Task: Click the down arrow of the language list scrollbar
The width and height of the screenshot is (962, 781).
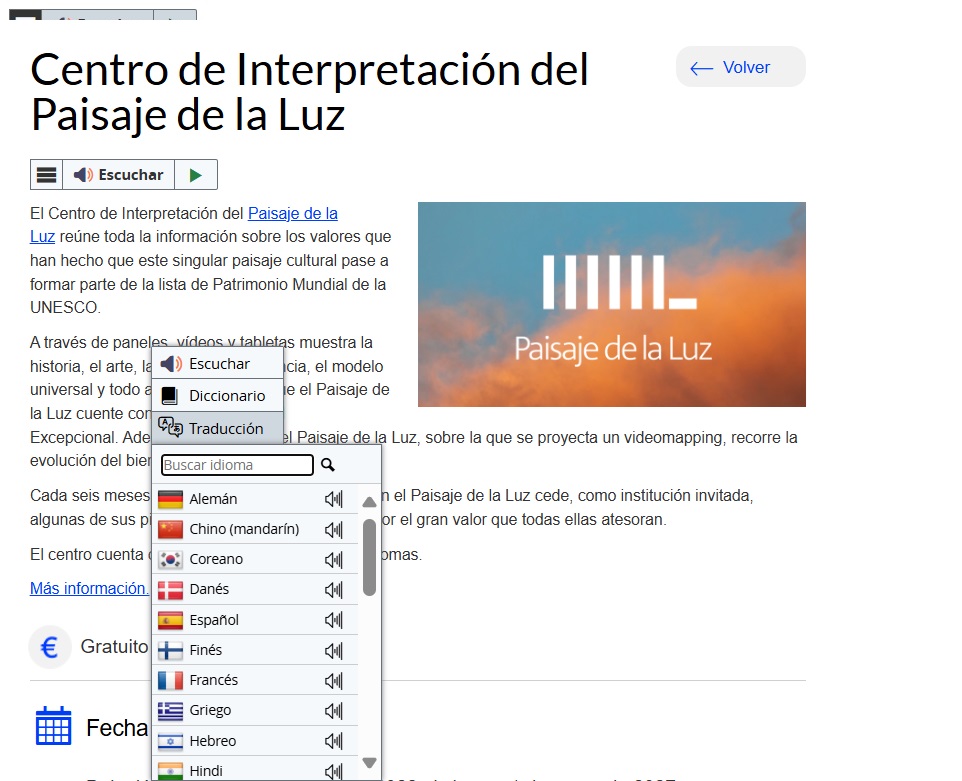Action: (369, 762)
